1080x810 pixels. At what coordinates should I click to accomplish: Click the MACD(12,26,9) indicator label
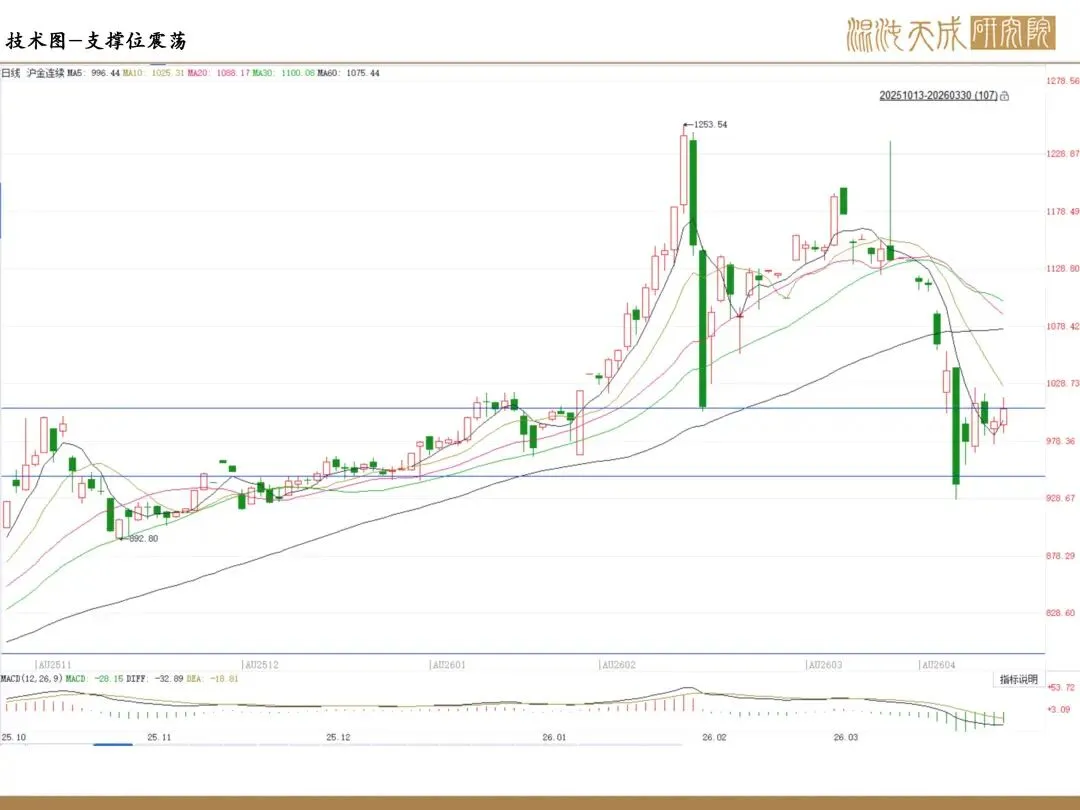point(32,679)
